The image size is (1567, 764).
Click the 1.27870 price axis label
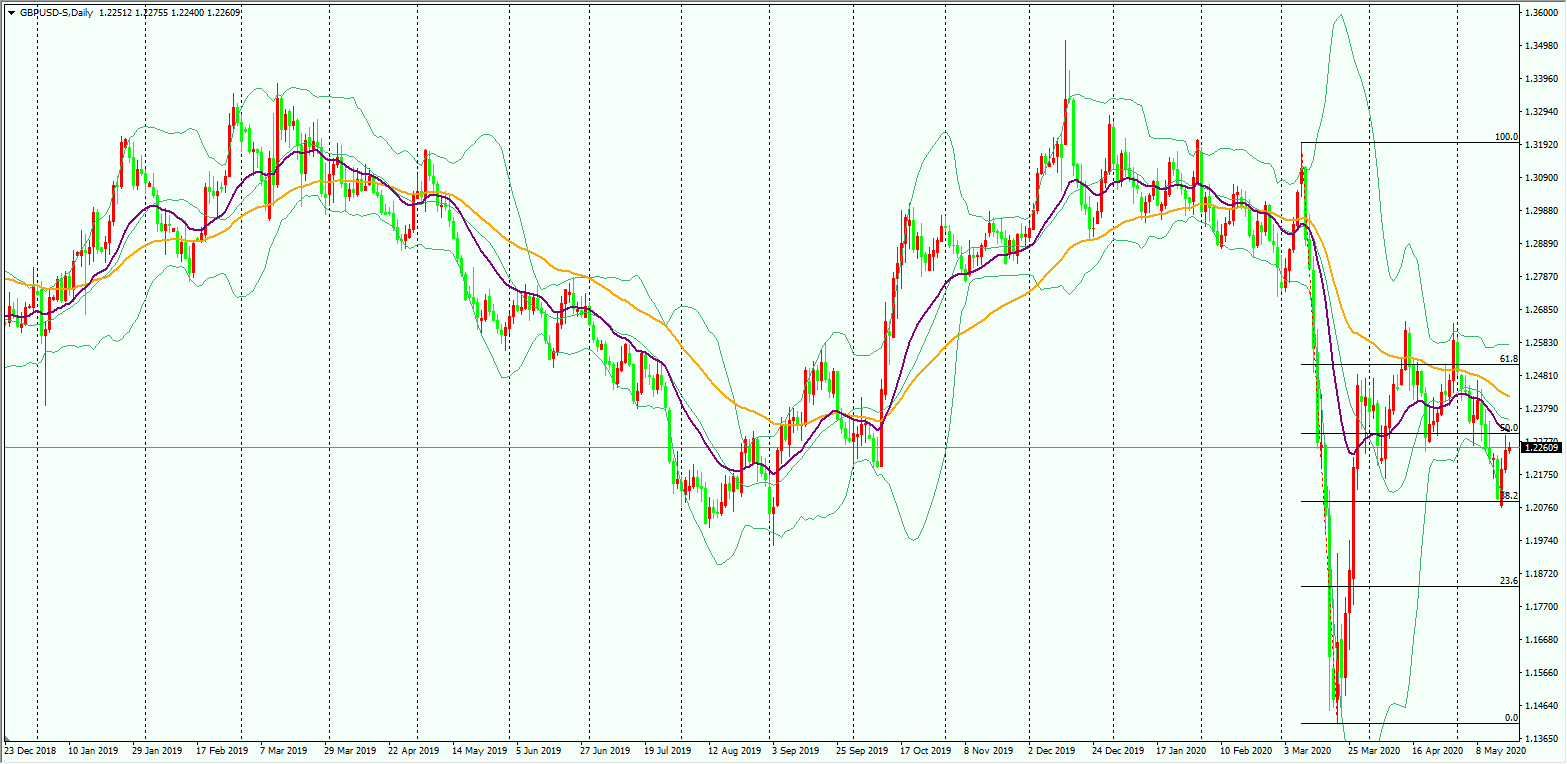pos(1541,277)
